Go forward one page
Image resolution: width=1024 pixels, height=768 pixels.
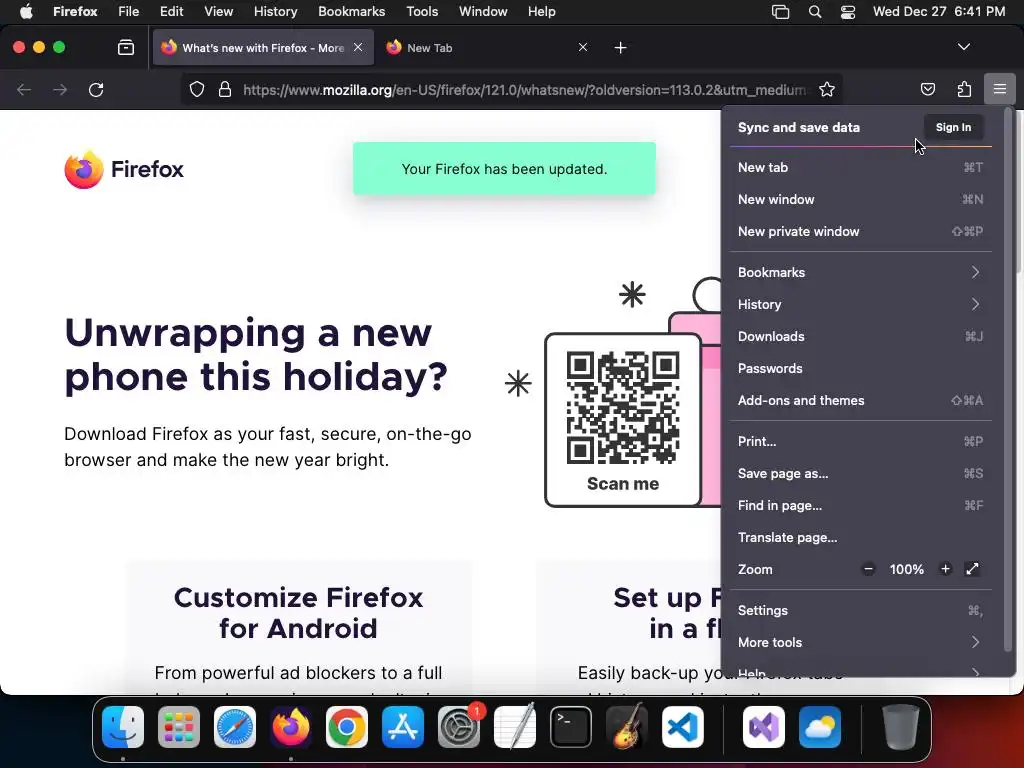point(60,89)
